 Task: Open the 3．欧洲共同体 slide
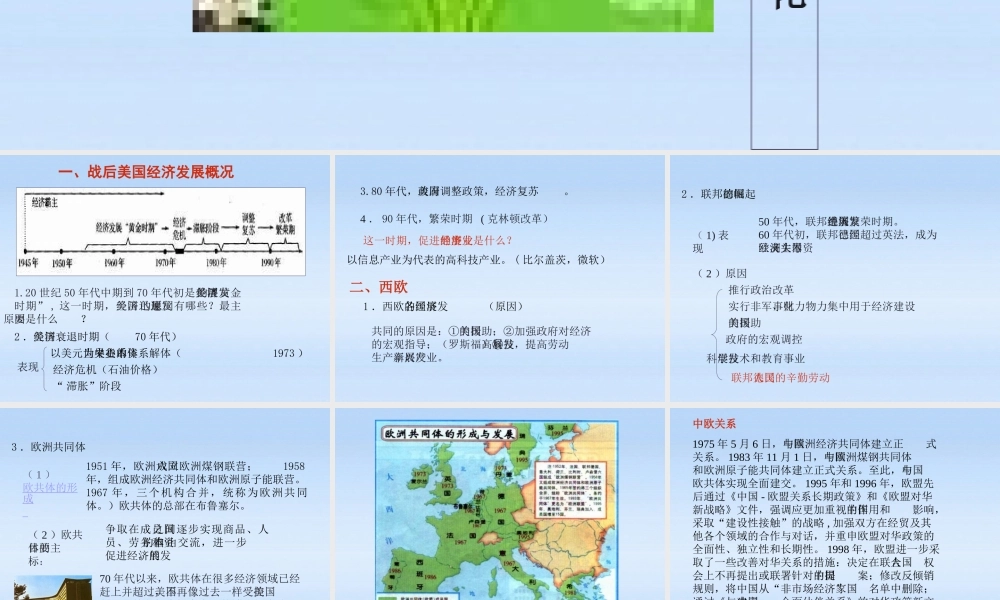click(165, 504)
